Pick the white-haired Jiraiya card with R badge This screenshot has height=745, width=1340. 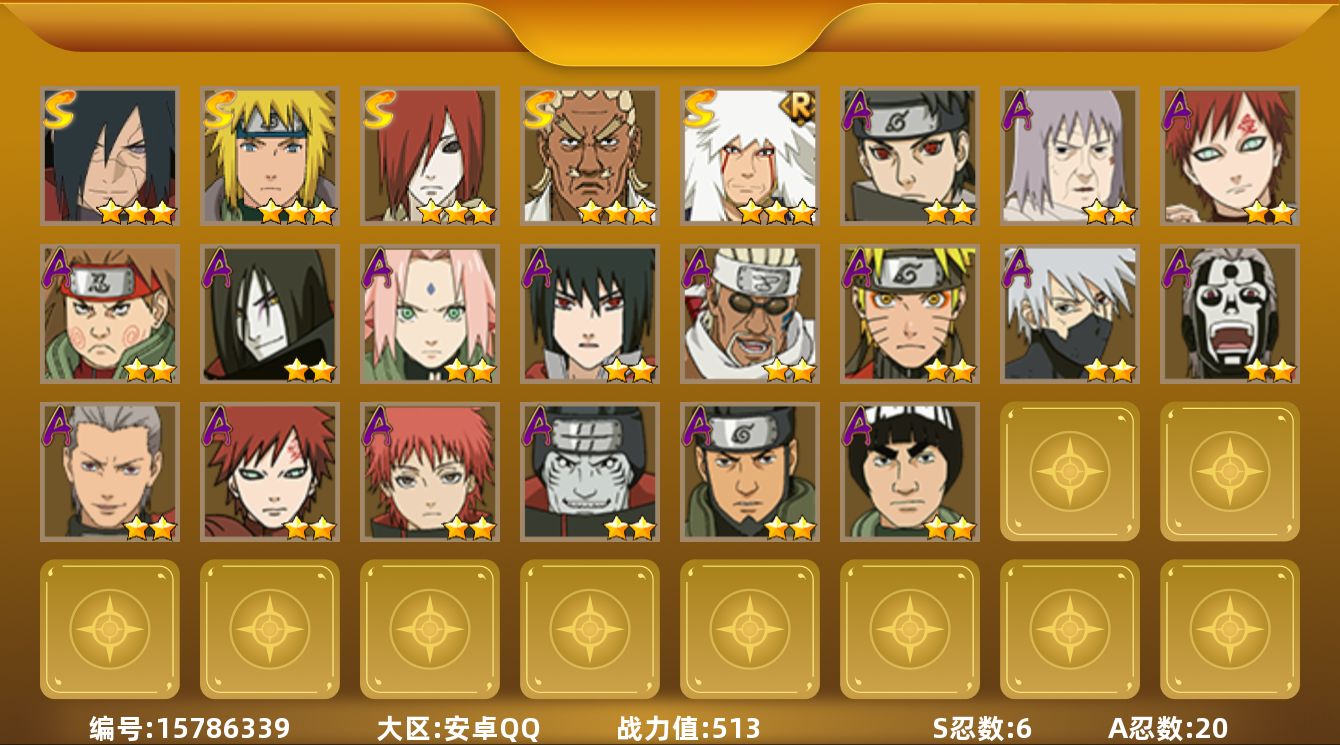(x=750, y=155)
